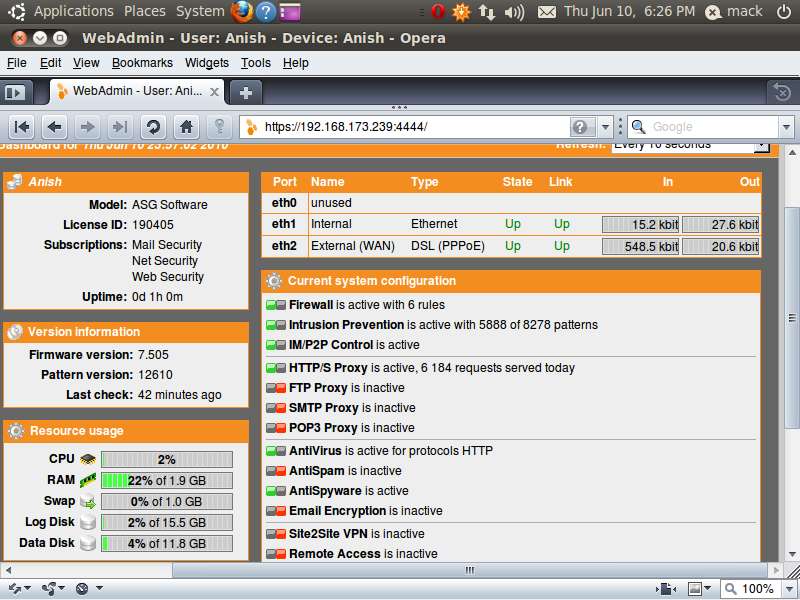This screenshot has width=800, height=600.
Task: Open the File menu
Action: [x=17, y=63]
